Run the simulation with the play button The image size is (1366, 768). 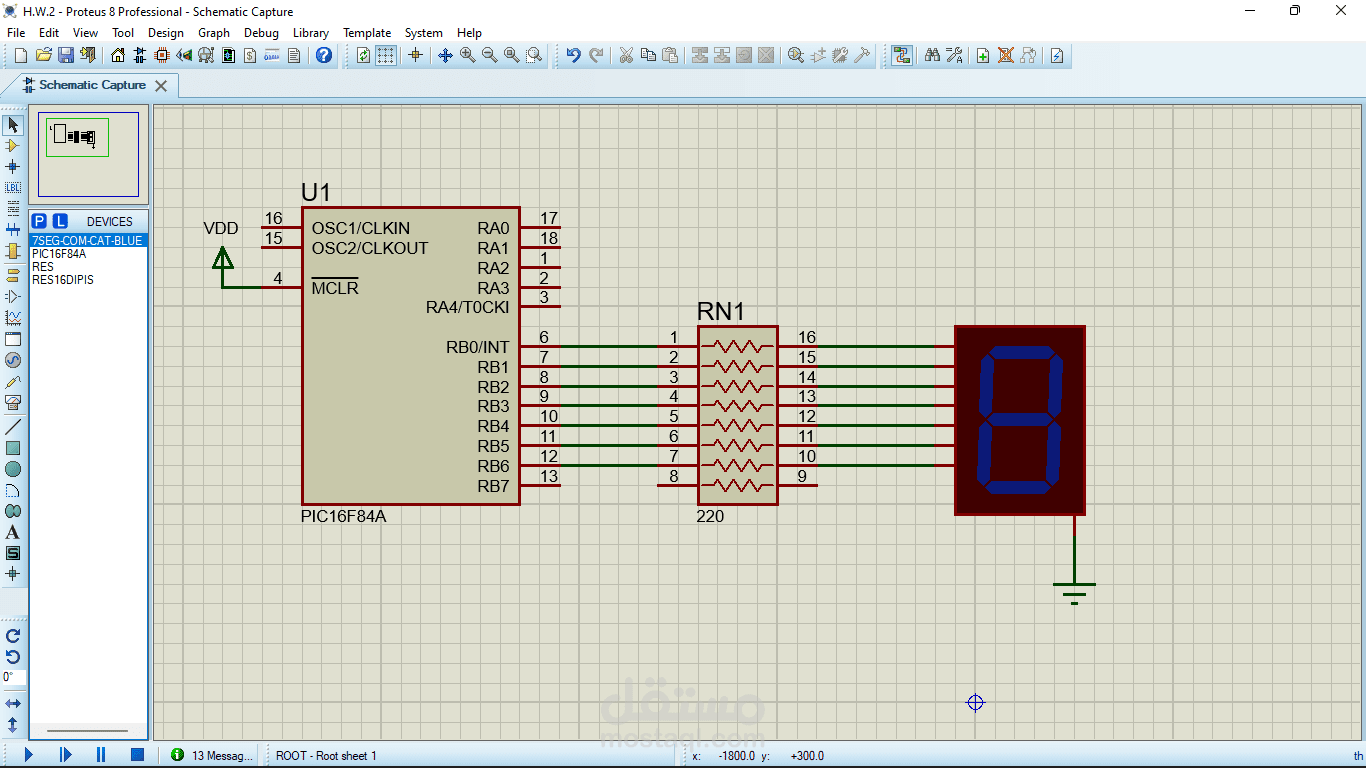pyautogui.click(x=28, y=755)
